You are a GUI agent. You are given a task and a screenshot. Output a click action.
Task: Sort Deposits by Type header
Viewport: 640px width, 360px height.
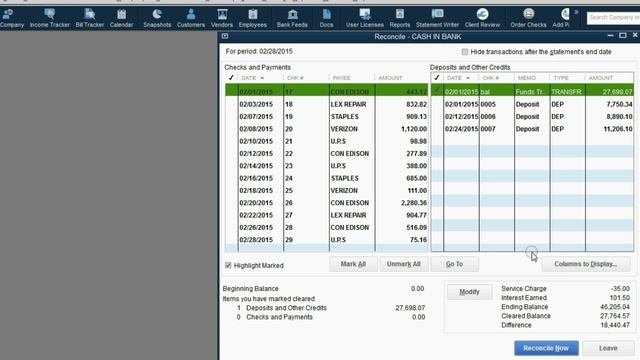567,78
